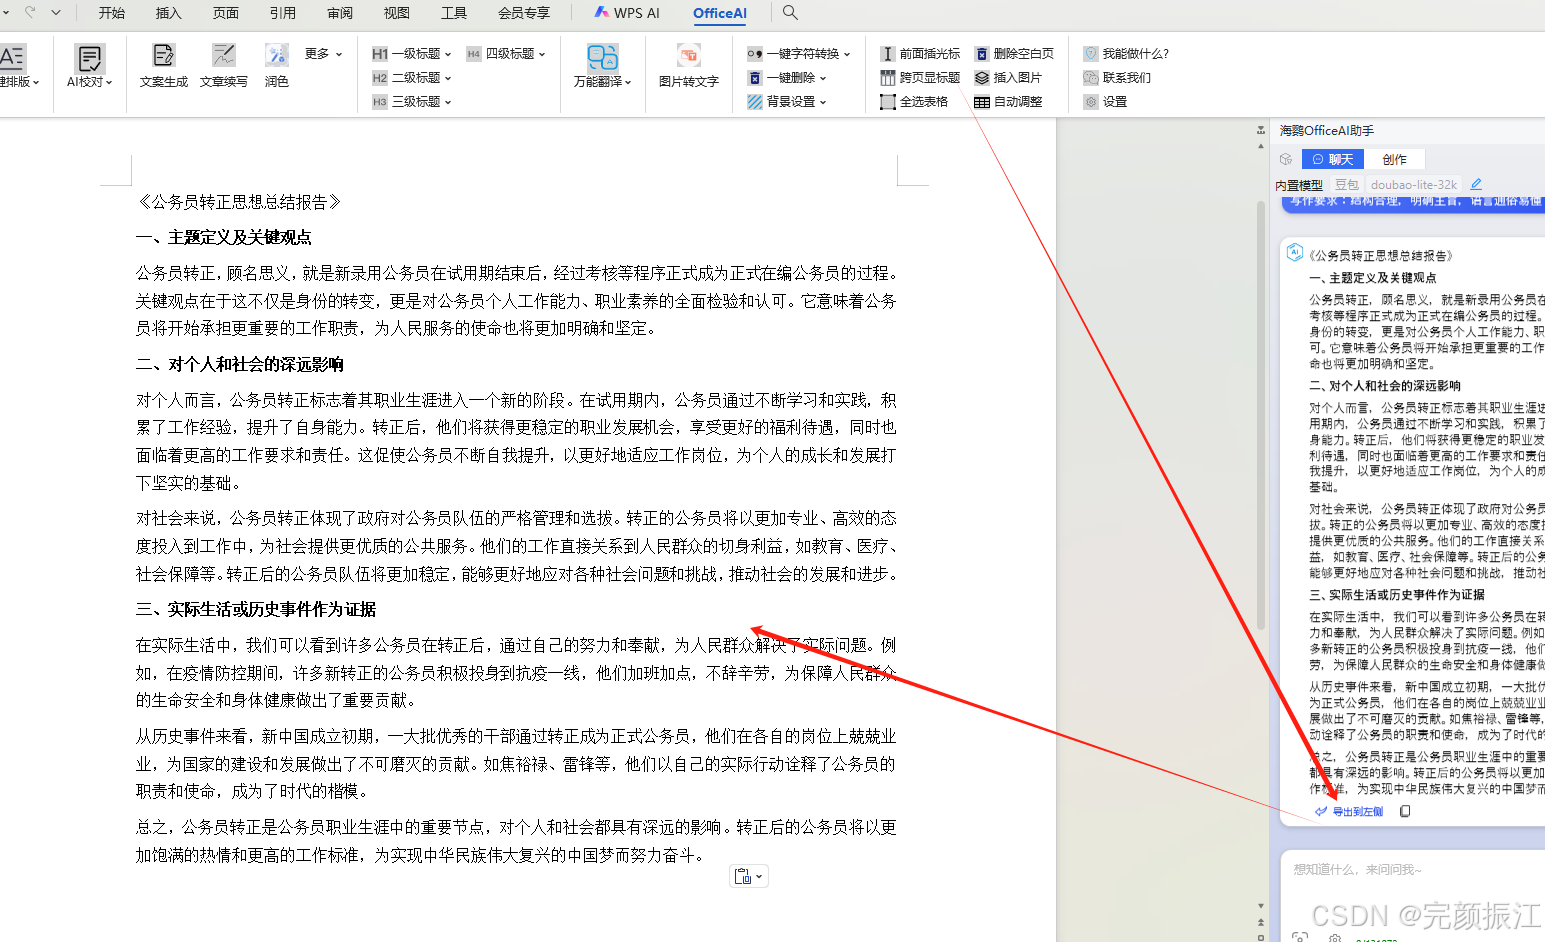Expand the 更多 dropdown
The width and height of the screenshot is (1545, 942).
[324, 54]
